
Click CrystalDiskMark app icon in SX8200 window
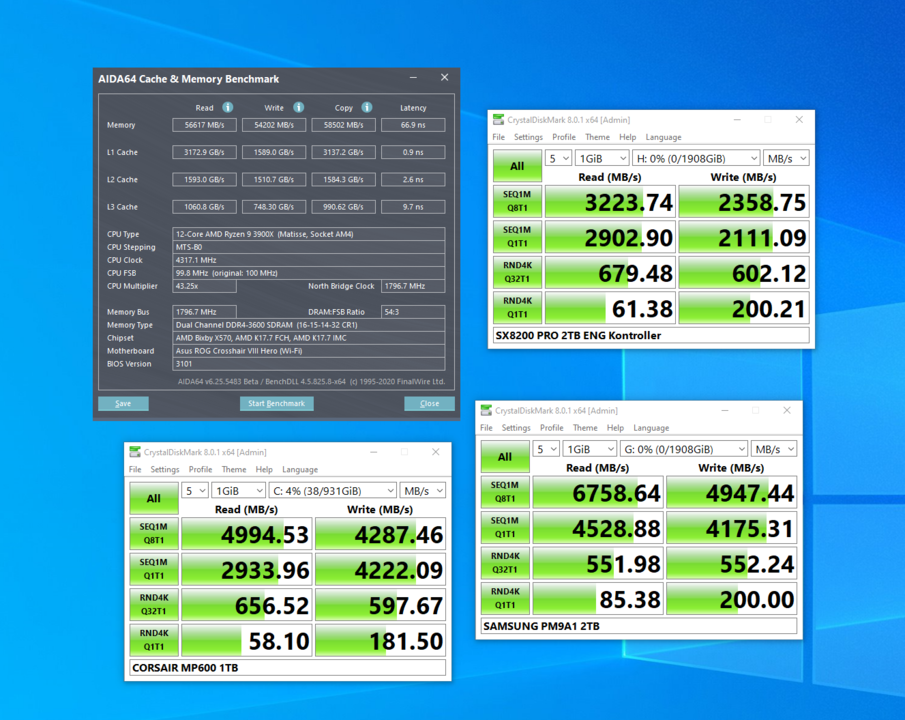[498, 120]
